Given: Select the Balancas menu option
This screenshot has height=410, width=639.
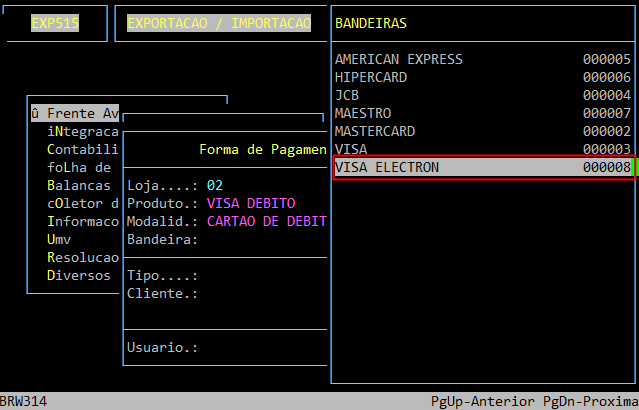Looking at the screenshot, I should pyautogui.click(x=78, y=185).
